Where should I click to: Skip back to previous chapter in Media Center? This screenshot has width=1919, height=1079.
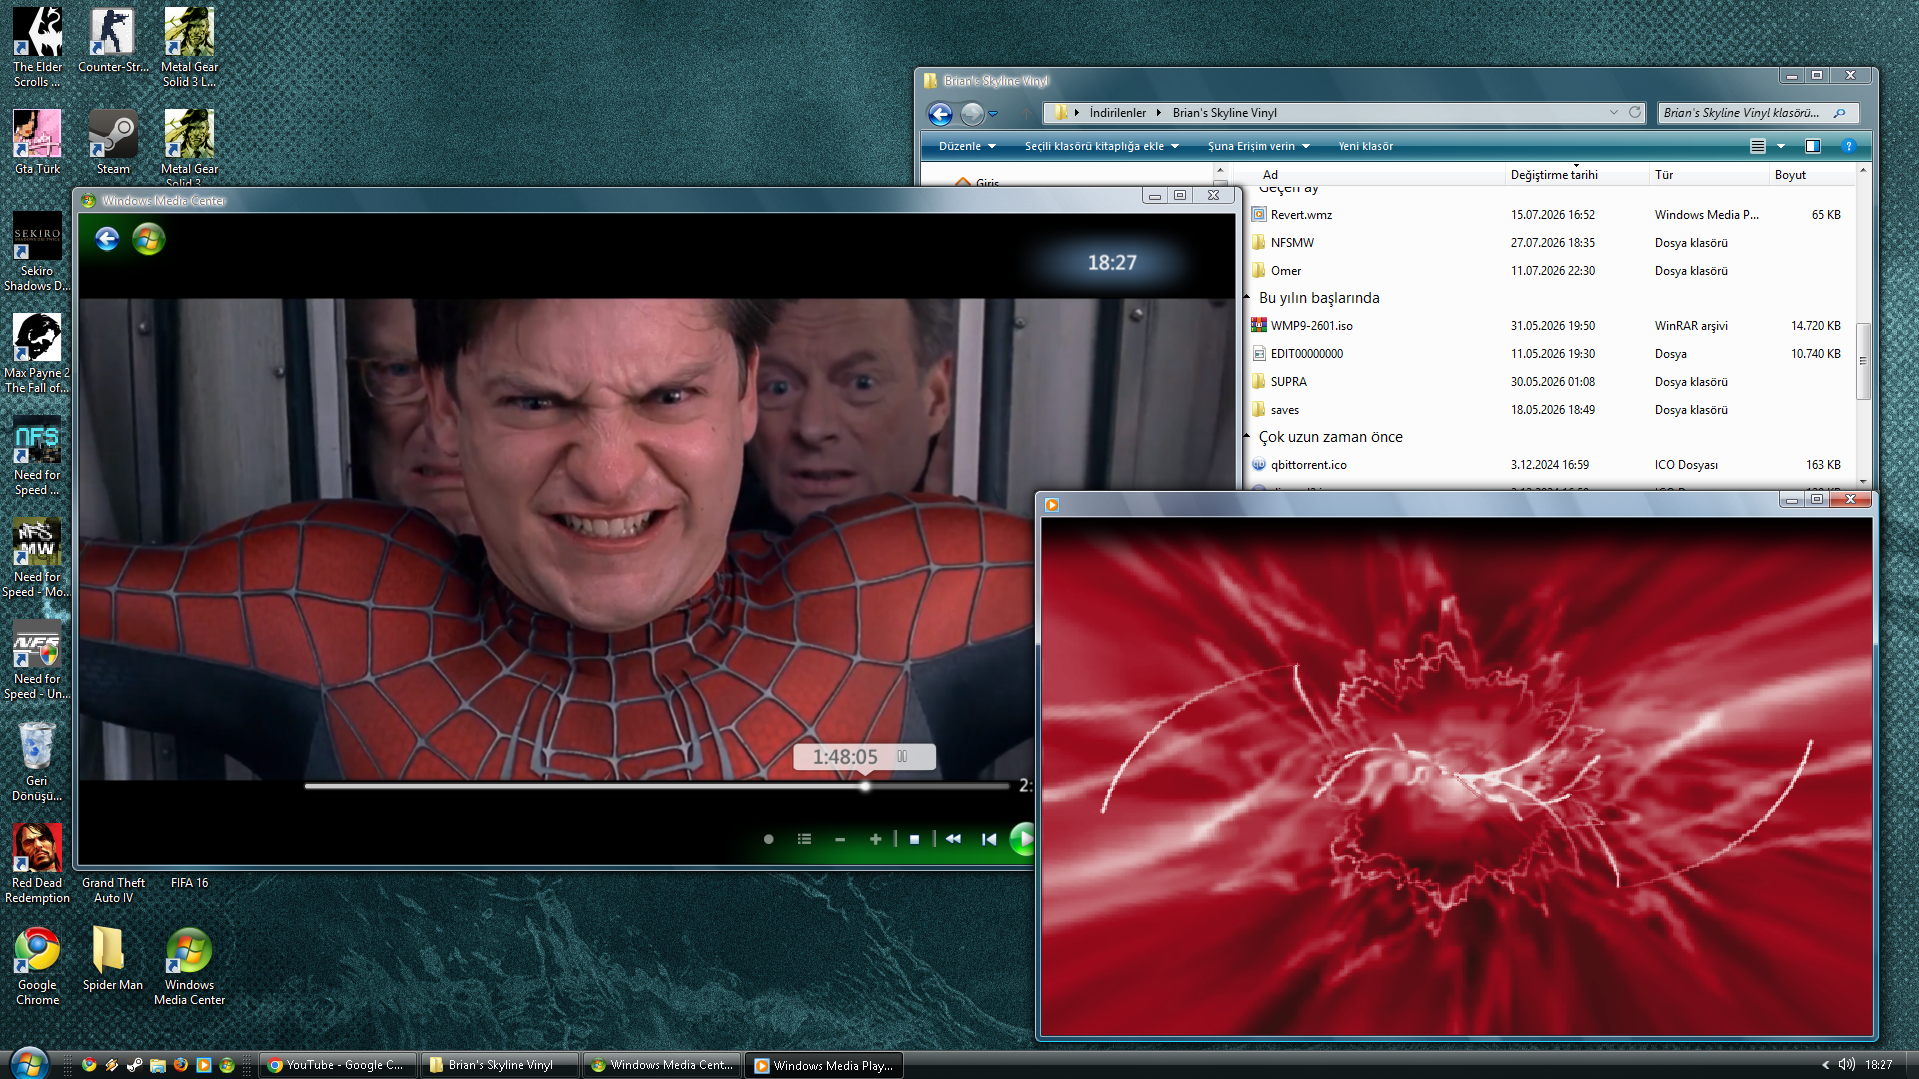point(989,839)
